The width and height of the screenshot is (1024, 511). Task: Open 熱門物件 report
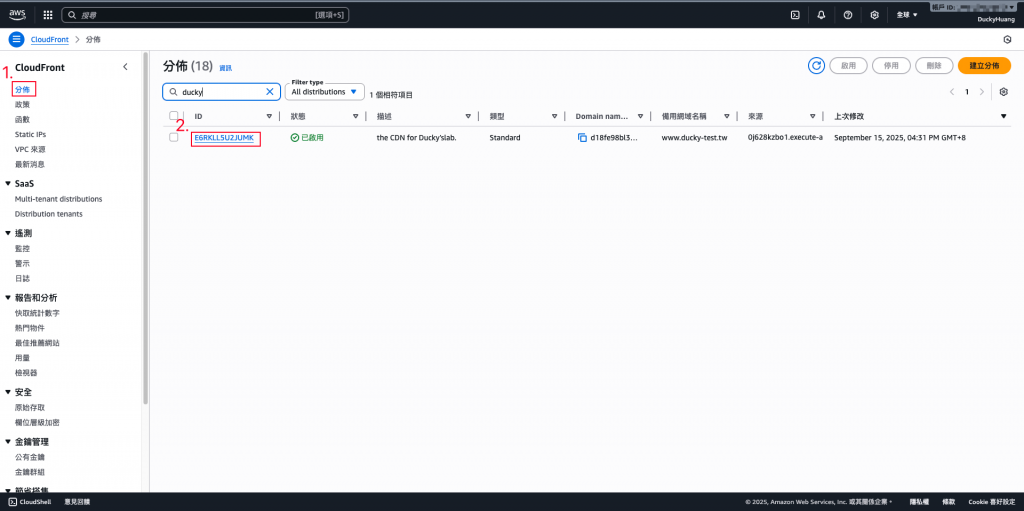pos(29,328)
